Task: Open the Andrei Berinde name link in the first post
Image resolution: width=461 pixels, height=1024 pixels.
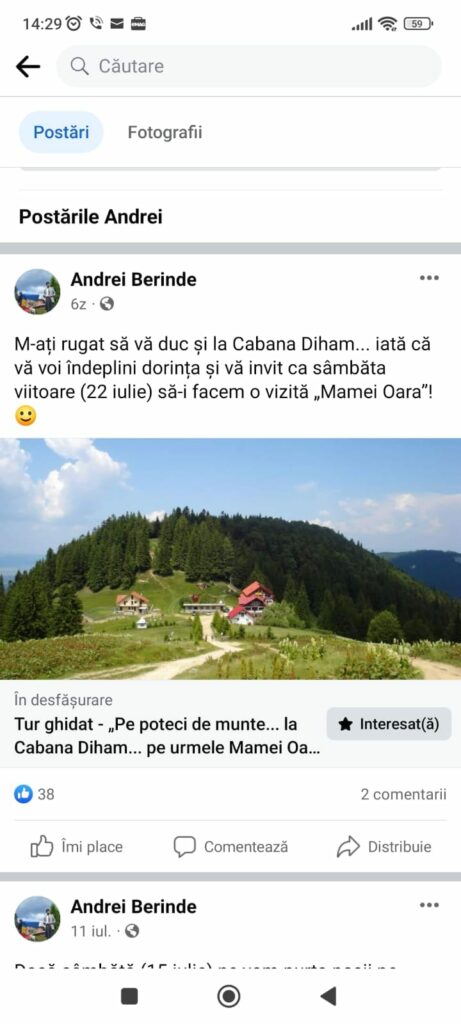Action: tap(133, 280)
